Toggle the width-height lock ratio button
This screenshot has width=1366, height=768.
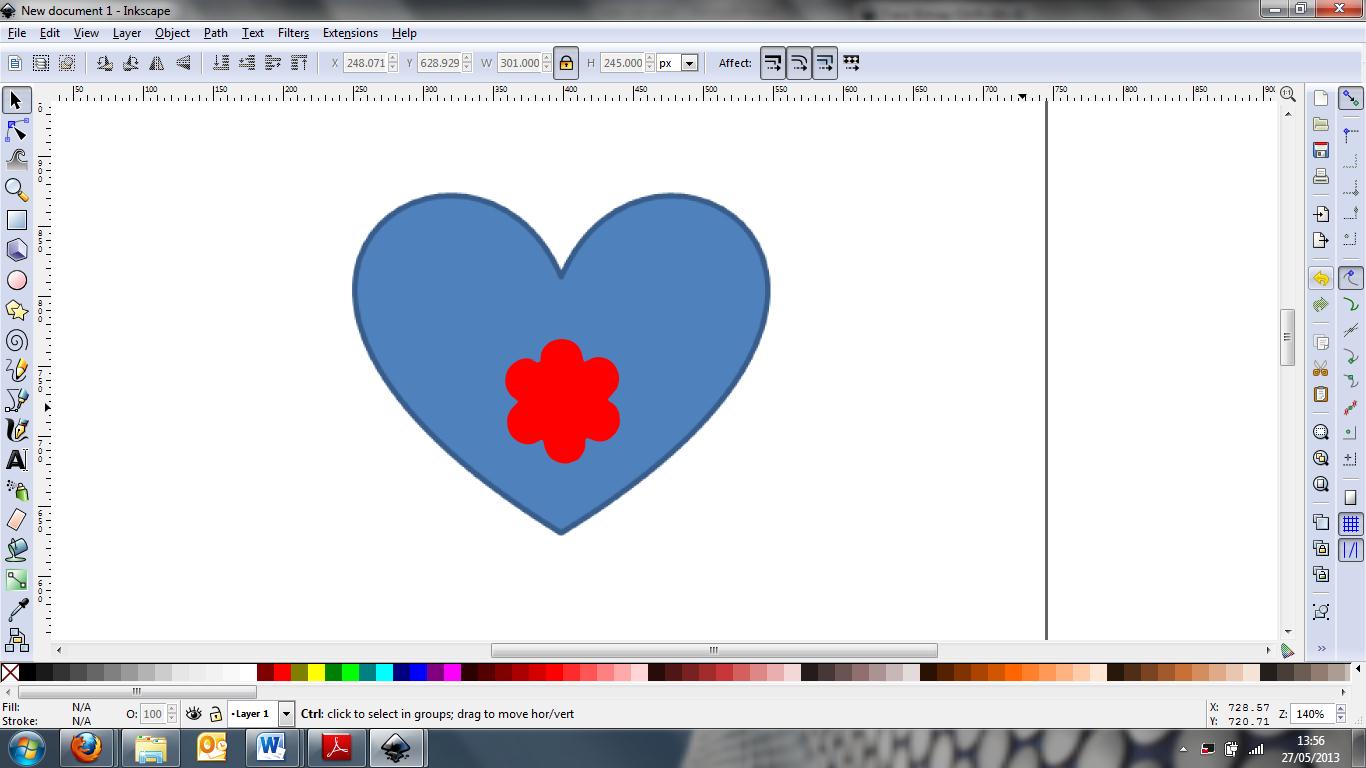[x=566, y=63]
